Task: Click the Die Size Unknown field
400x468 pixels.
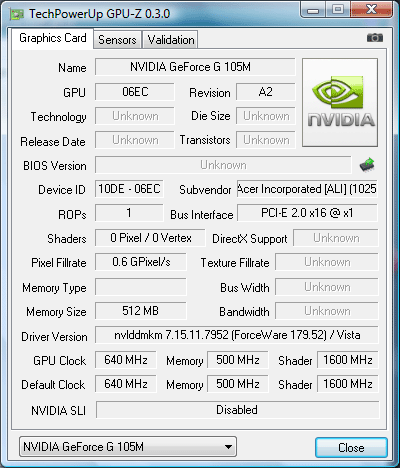Action: 266,116
